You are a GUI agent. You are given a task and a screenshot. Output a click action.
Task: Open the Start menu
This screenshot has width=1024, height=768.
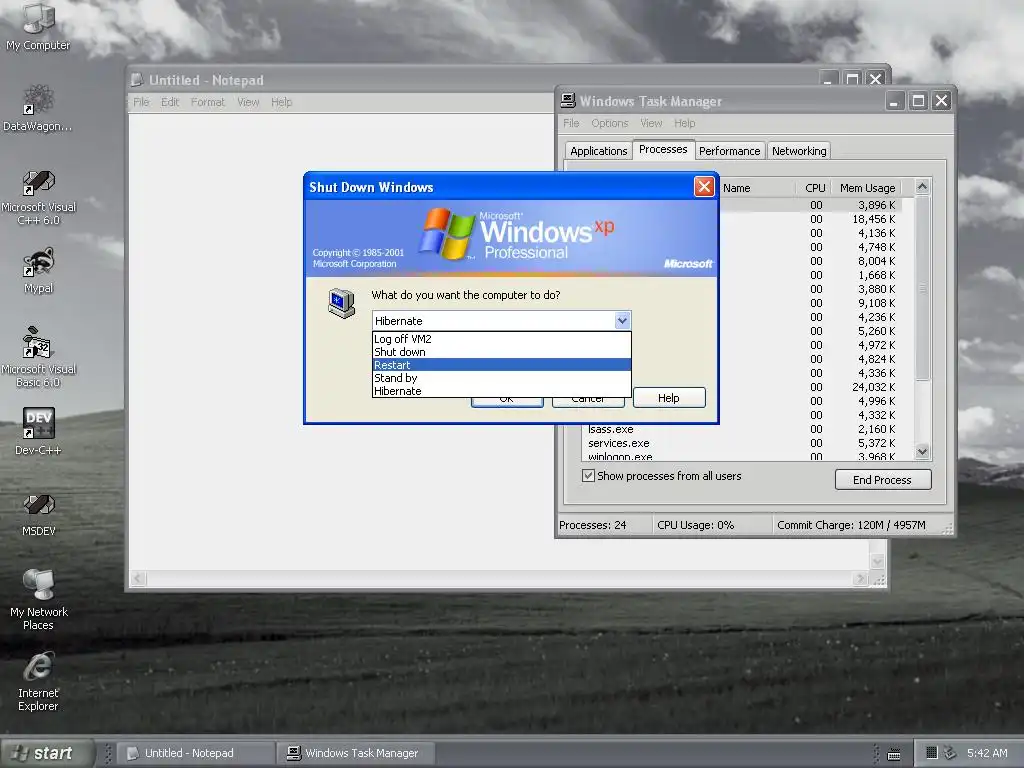[46, 753]
